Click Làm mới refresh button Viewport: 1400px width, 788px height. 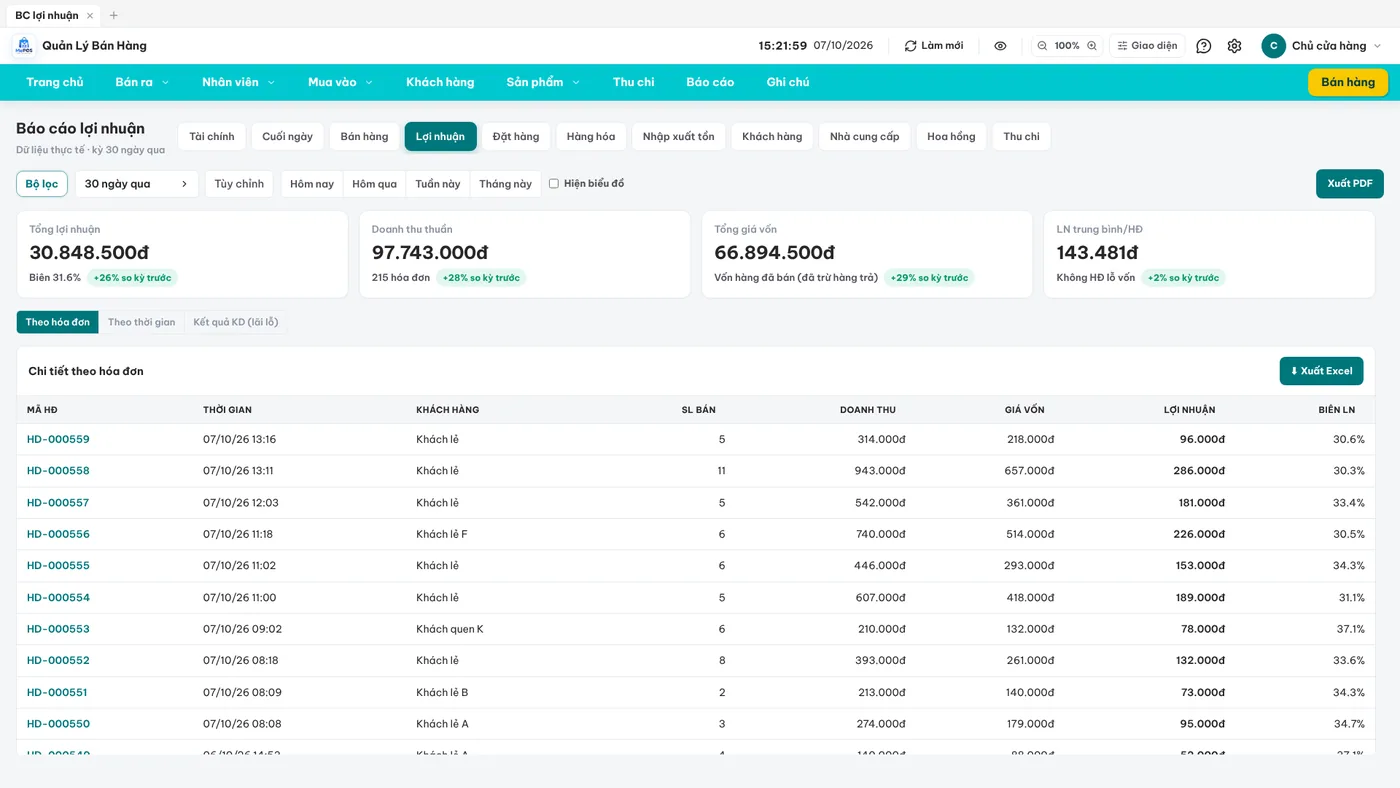[x=934, y=46]
